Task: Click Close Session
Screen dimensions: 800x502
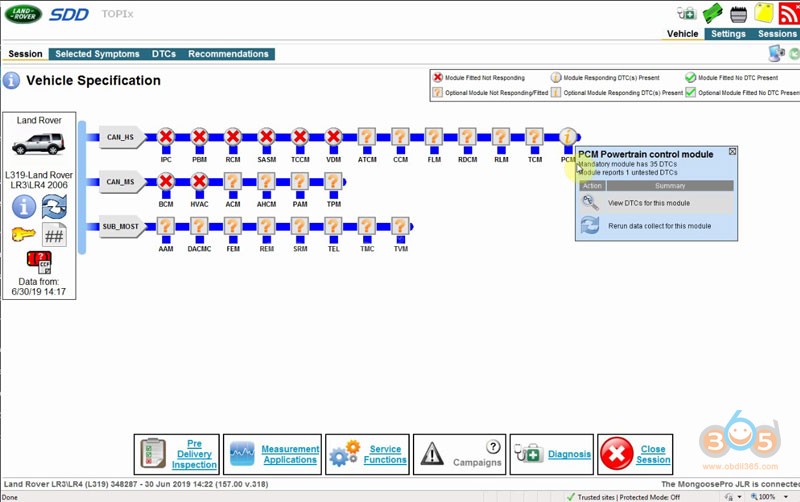Action: coord(635,455)
